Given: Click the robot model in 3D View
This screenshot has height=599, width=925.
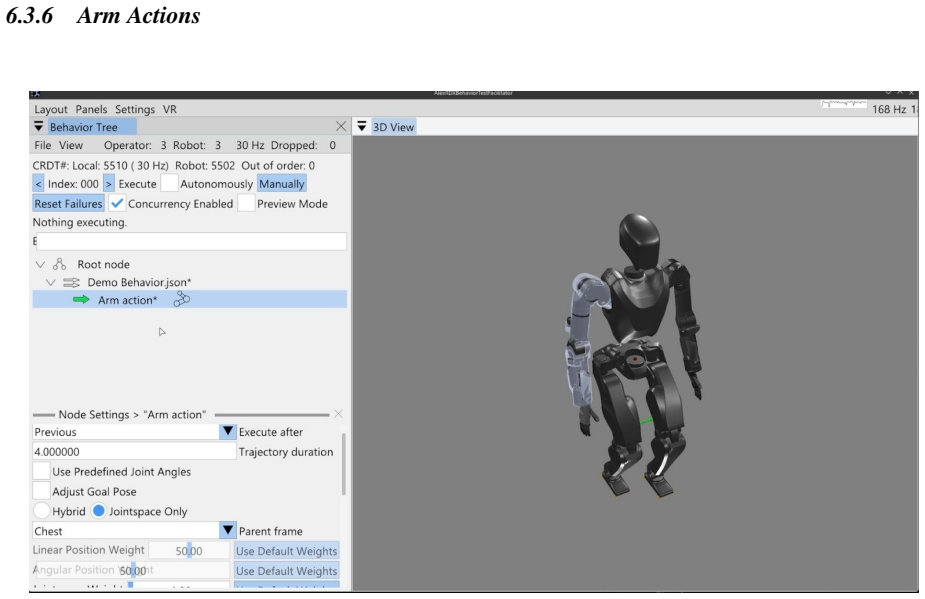Looking at the screenshot, I should click(x=635, y=354).
